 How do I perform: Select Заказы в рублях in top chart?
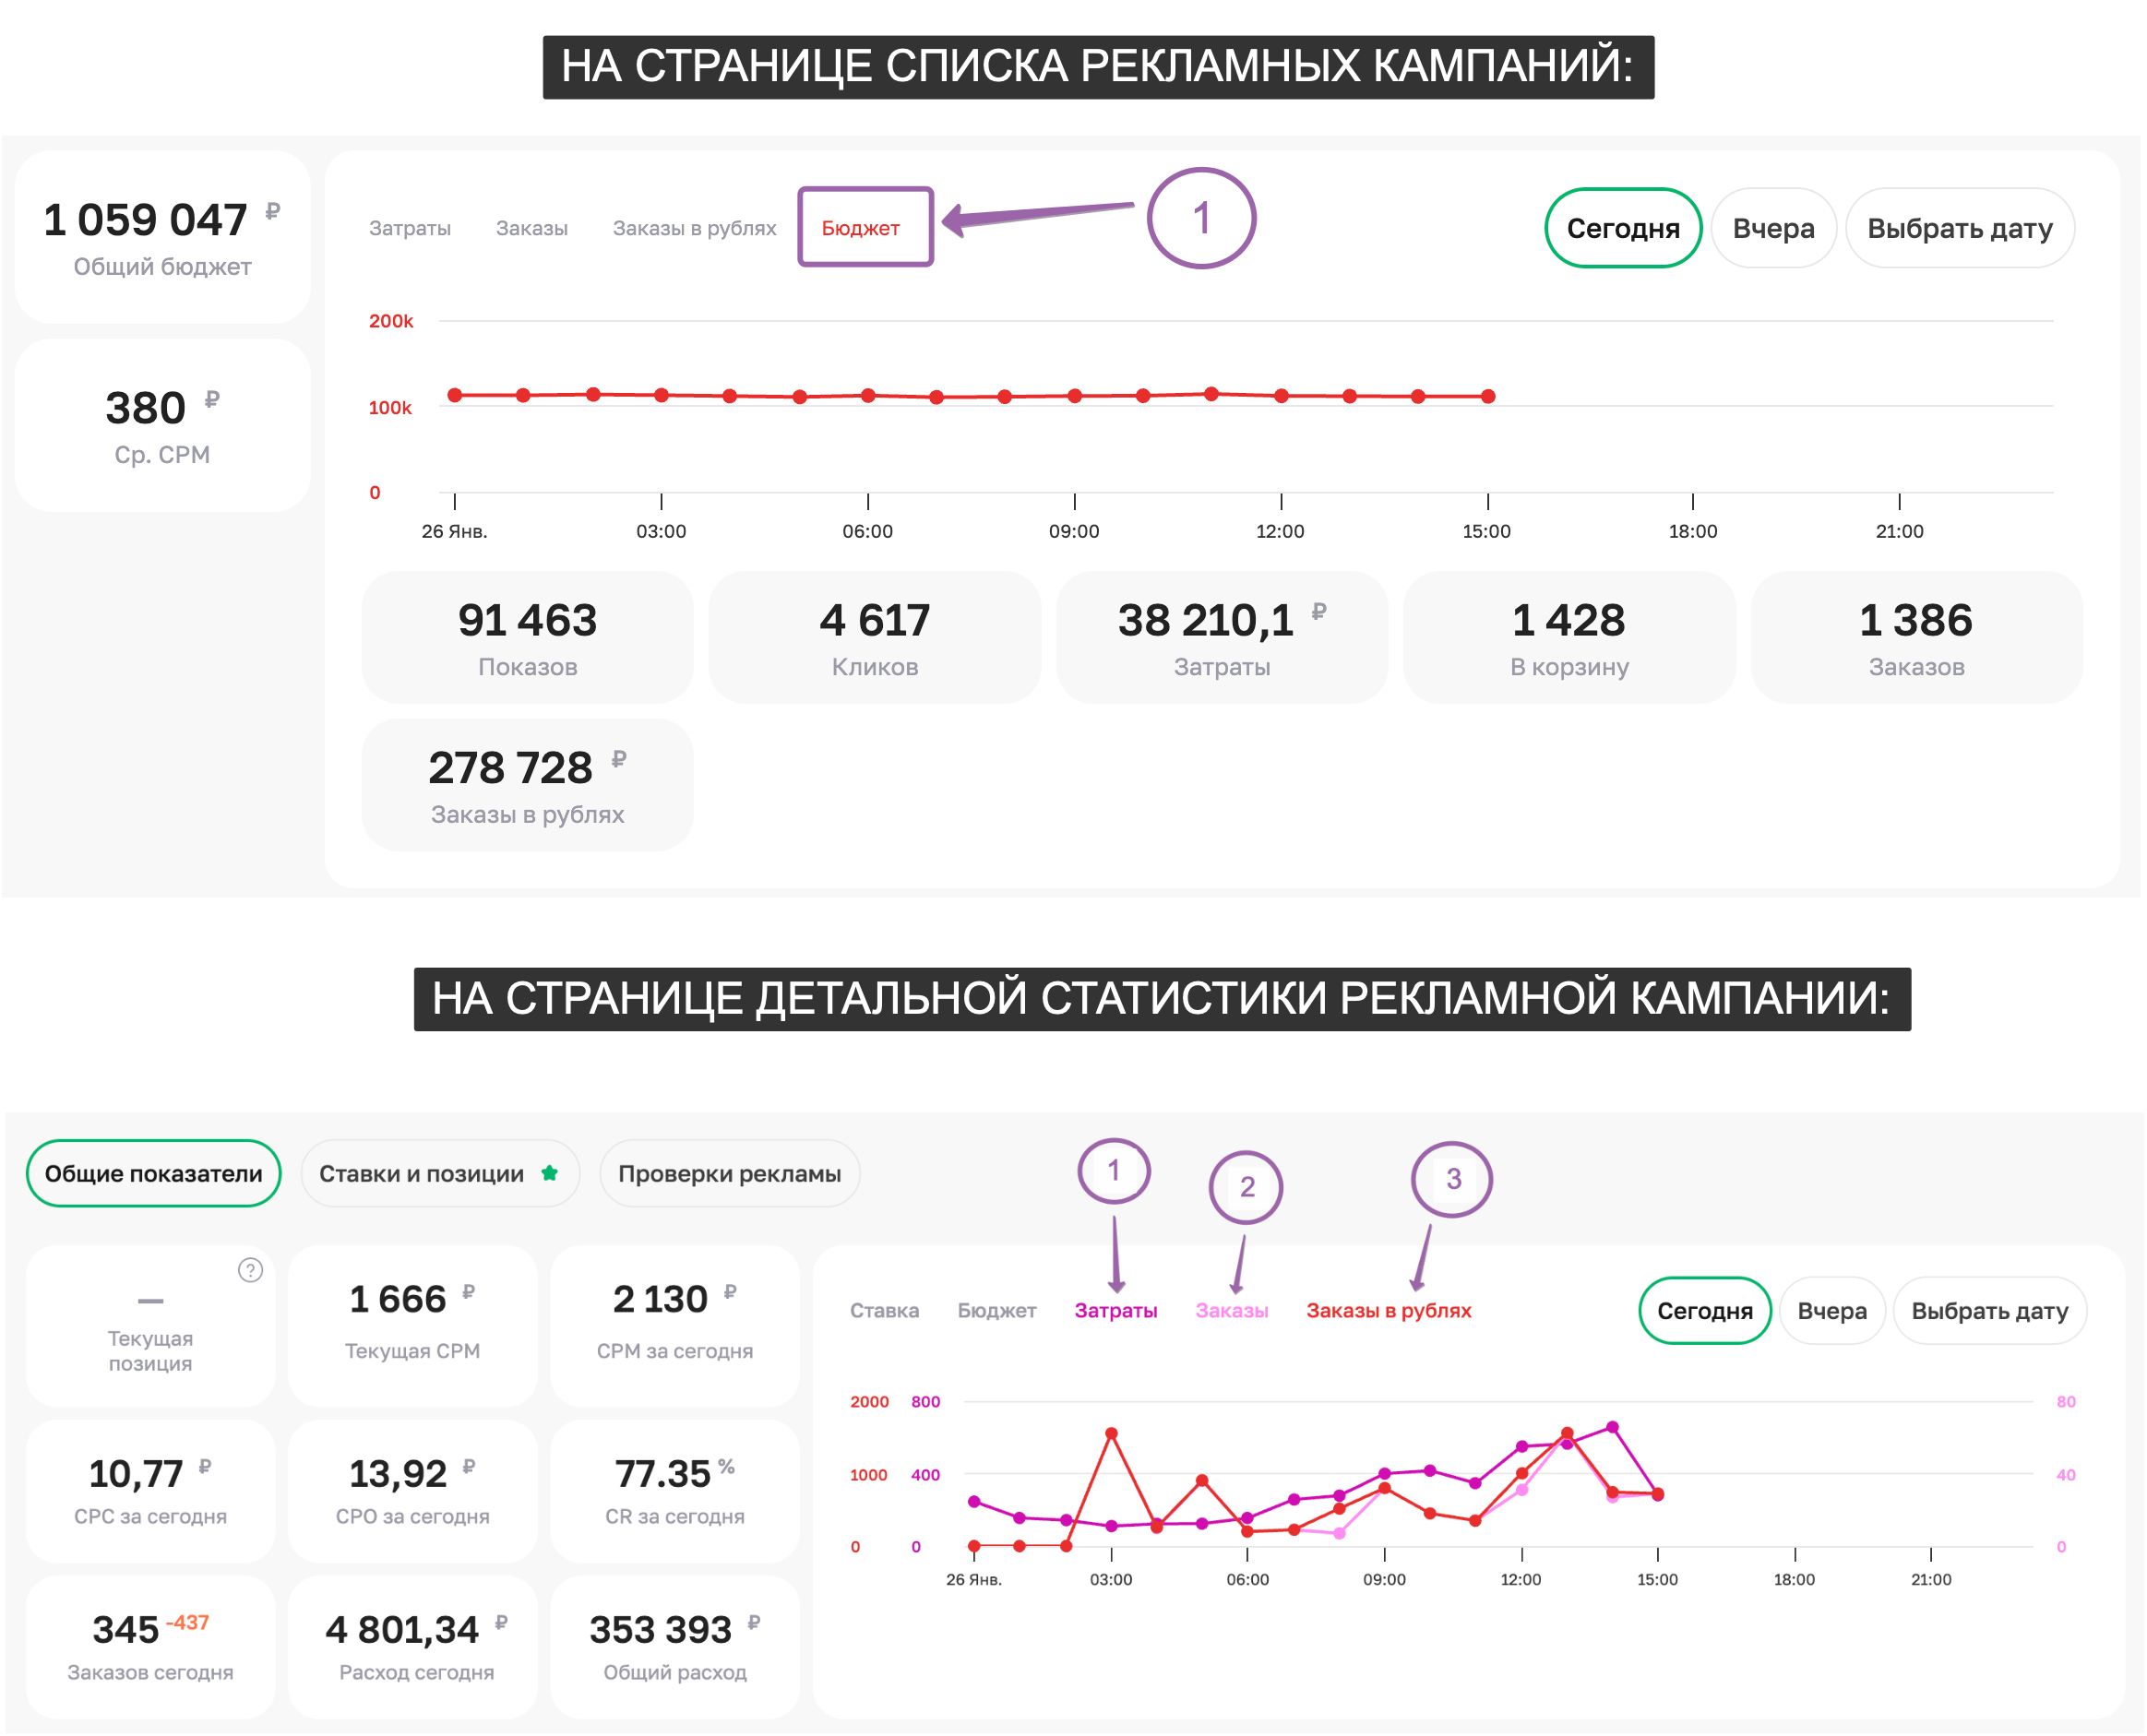point(694,228)
